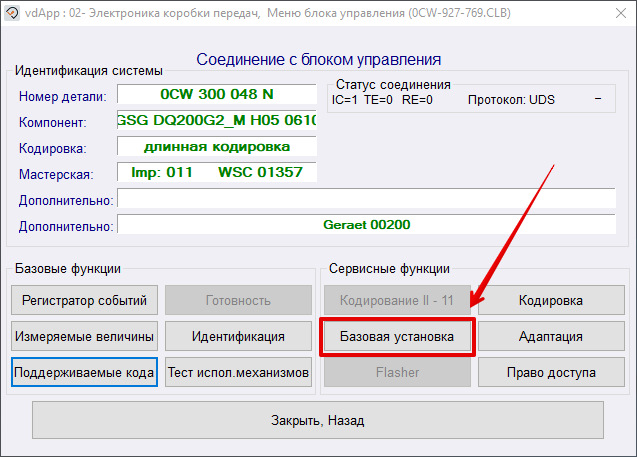Click the Протокол: UDS status text
The image size is (637, 457).
(511, 100)
